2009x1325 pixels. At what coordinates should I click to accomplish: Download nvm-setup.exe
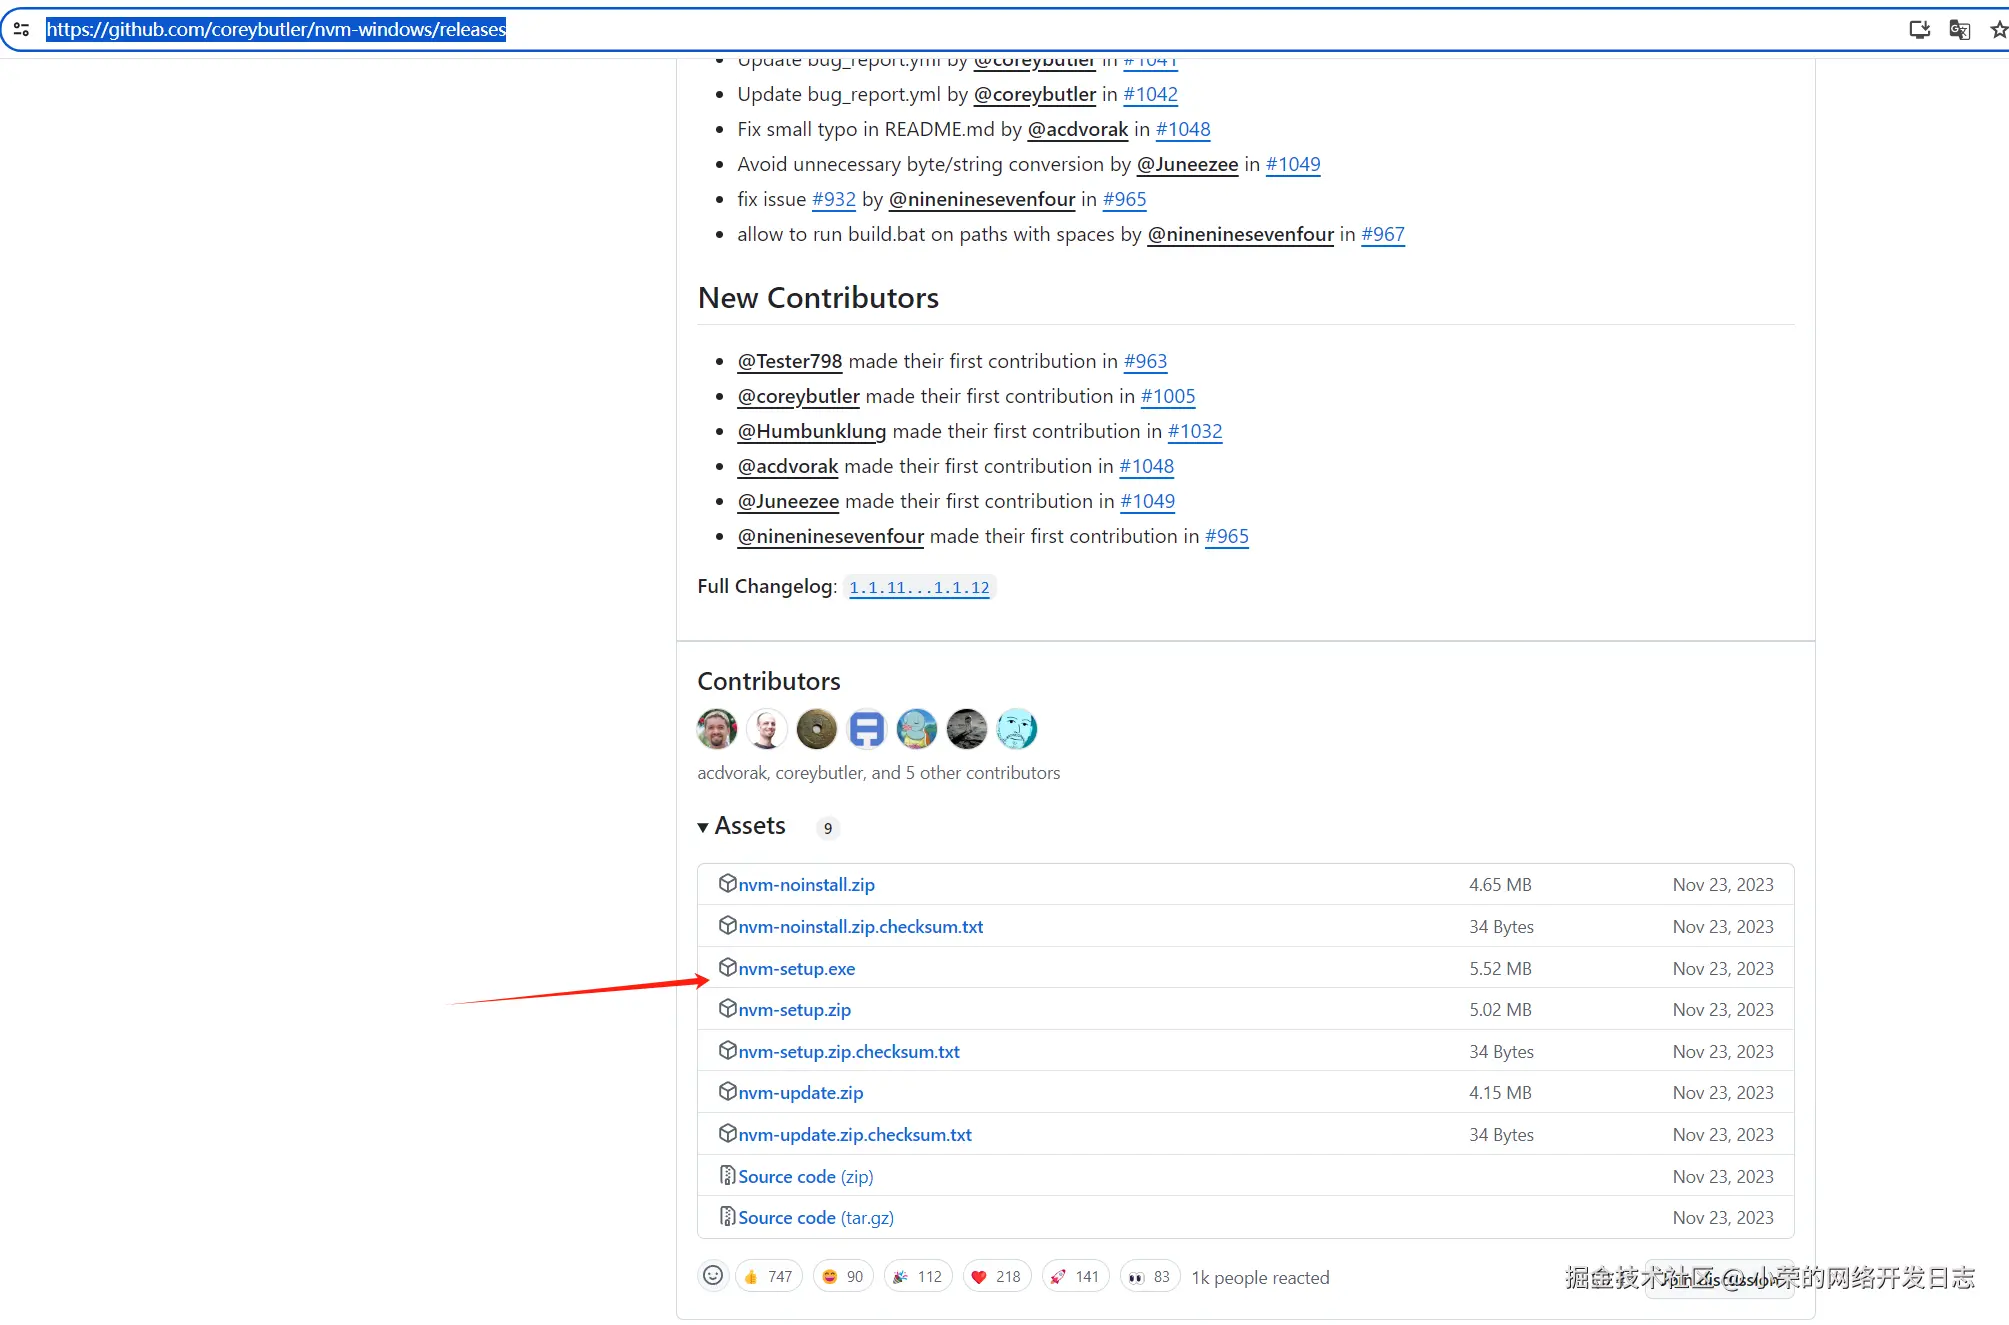[796, 969]
